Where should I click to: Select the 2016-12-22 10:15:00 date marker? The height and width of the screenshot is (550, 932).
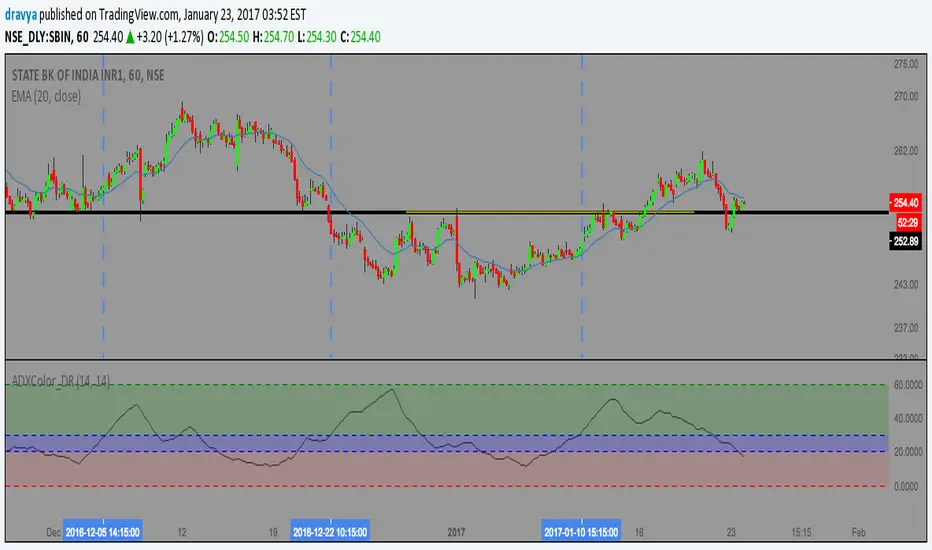coord(330,532)
